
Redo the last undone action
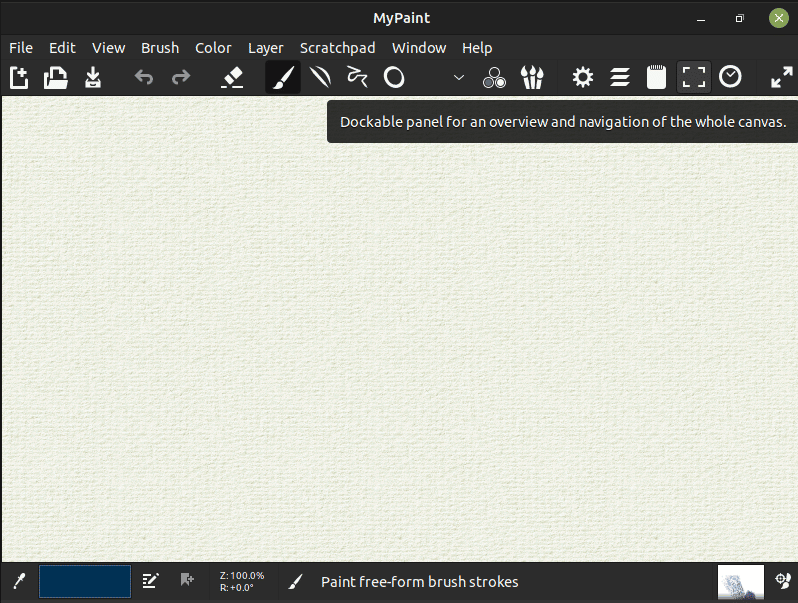181,77
